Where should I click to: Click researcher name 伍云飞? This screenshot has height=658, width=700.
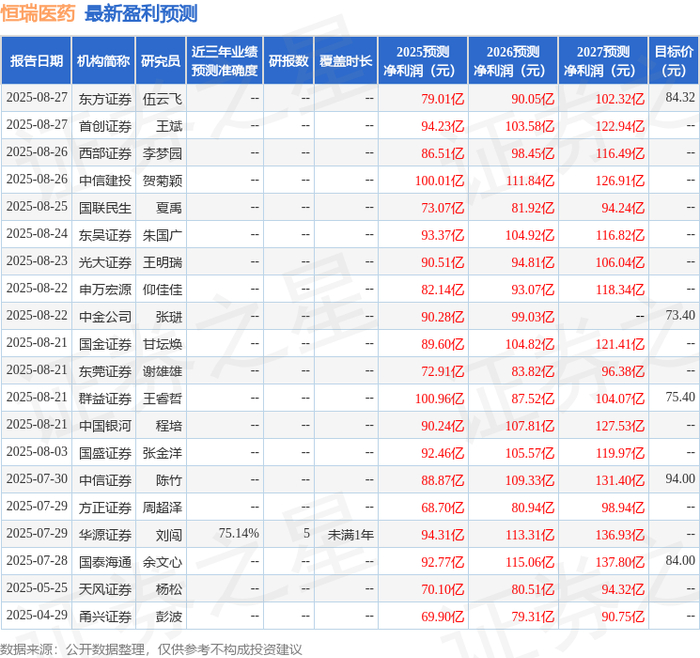pyautogui.click(x=162, y=99)
